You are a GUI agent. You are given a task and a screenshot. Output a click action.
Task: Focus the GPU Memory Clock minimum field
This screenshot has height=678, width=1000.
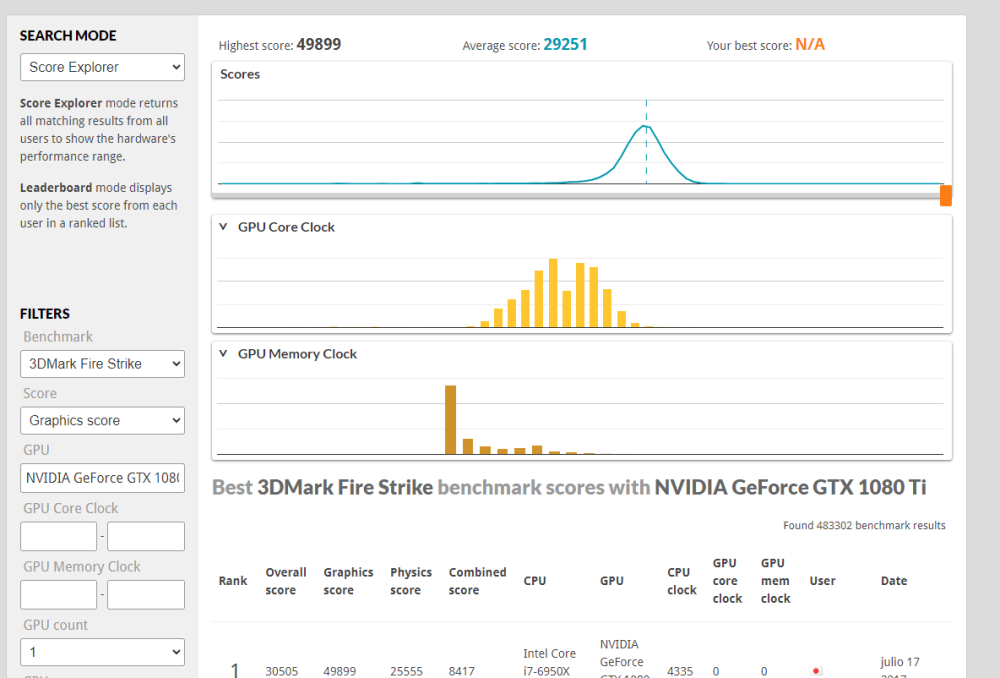(x=58, y=595)
